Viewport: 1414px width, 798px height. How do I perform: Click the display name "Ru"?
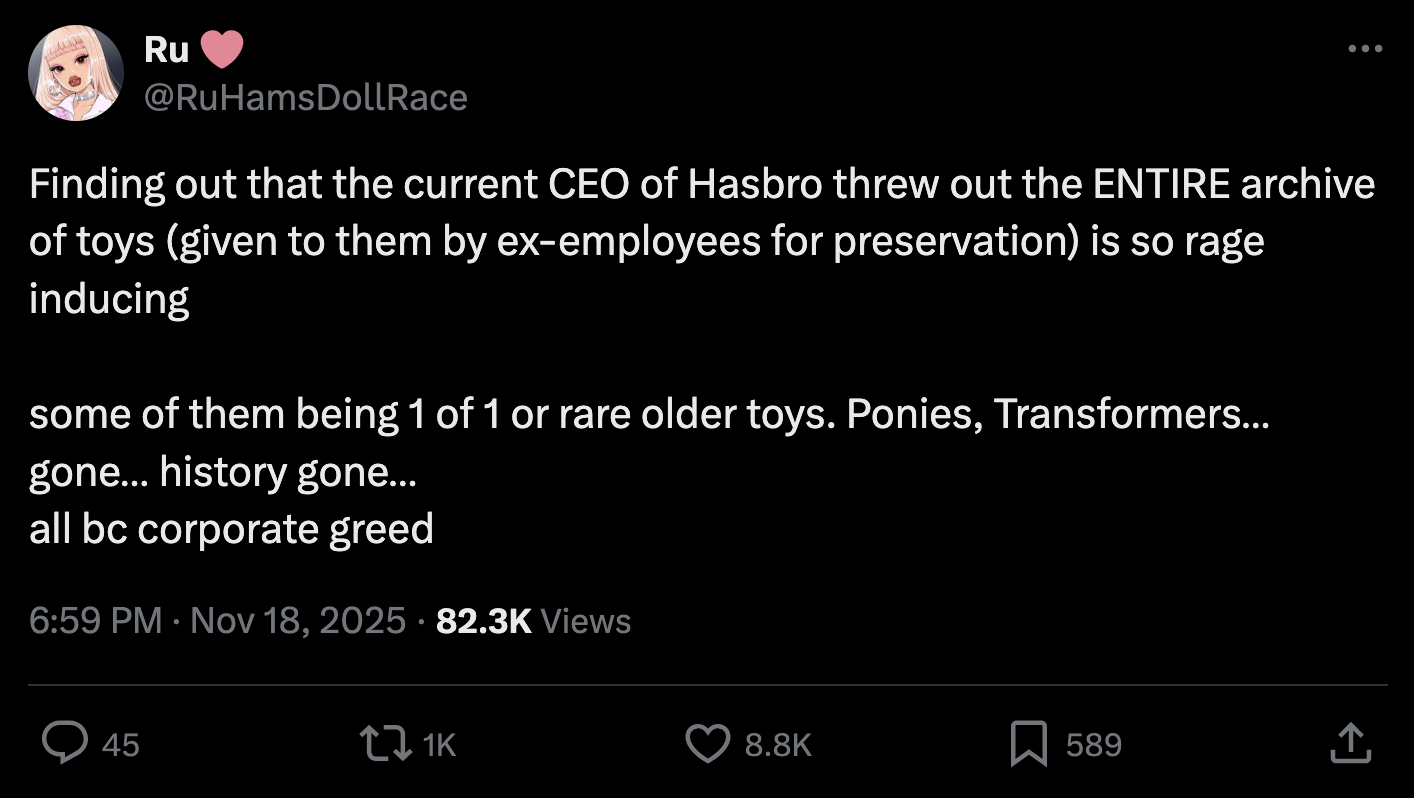click(166, 49)
